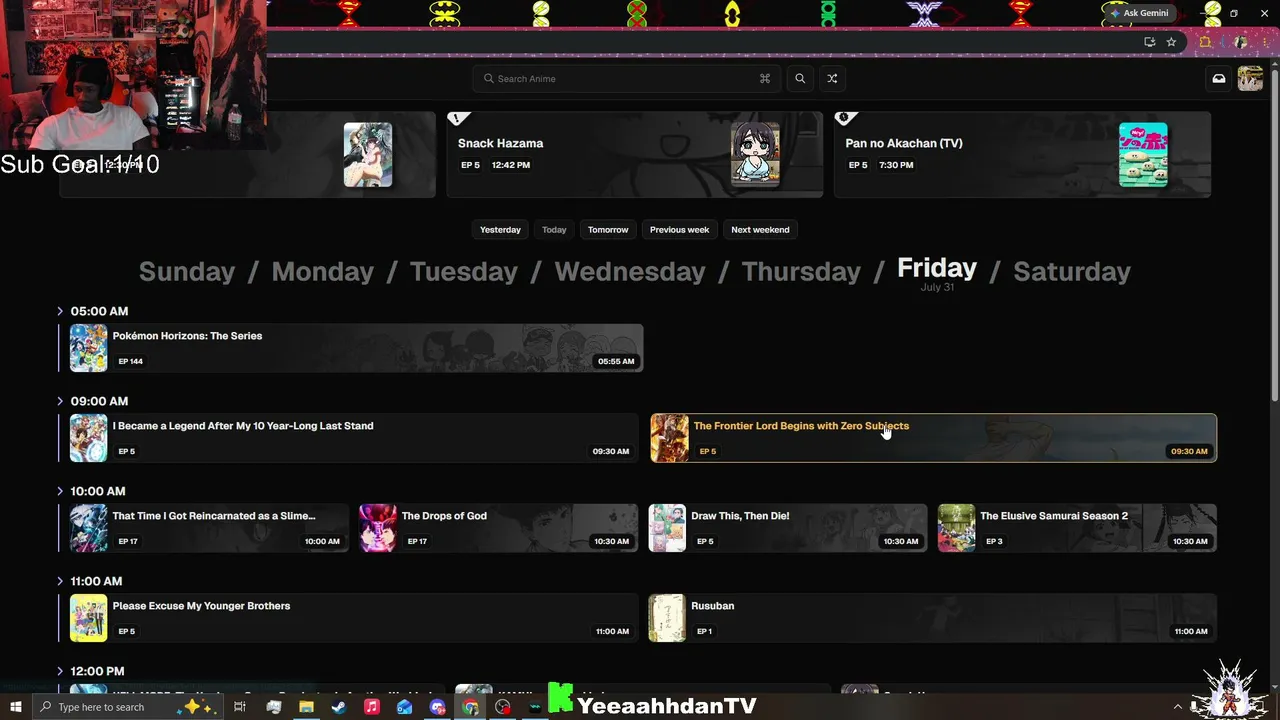Open Outlook from the taskbar
This screenshot has height=720, width=1280.
405,707
